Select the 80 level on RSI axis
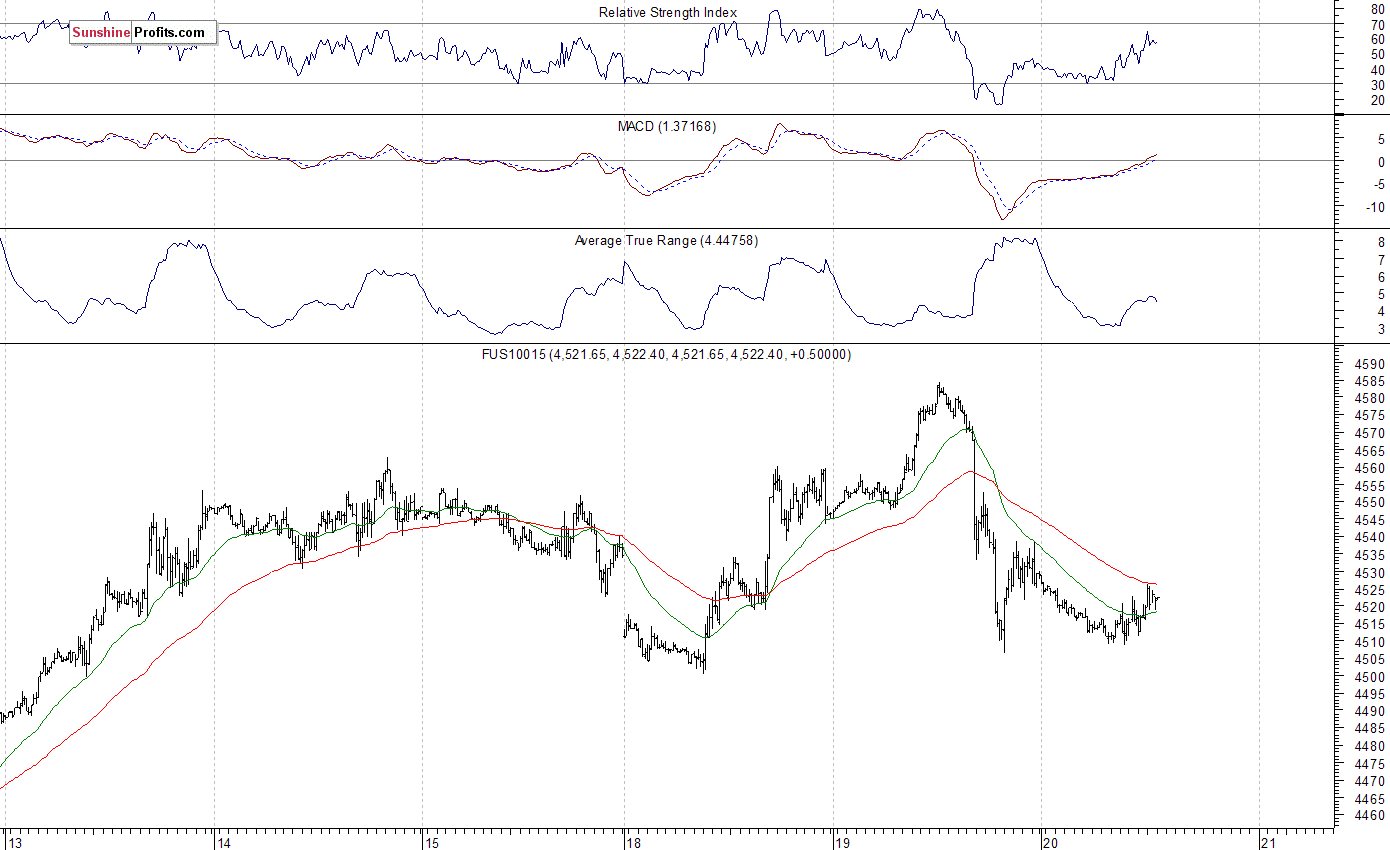This screenshot has height=850, width=1390. pyautogui.click(x=1378, y=8)
